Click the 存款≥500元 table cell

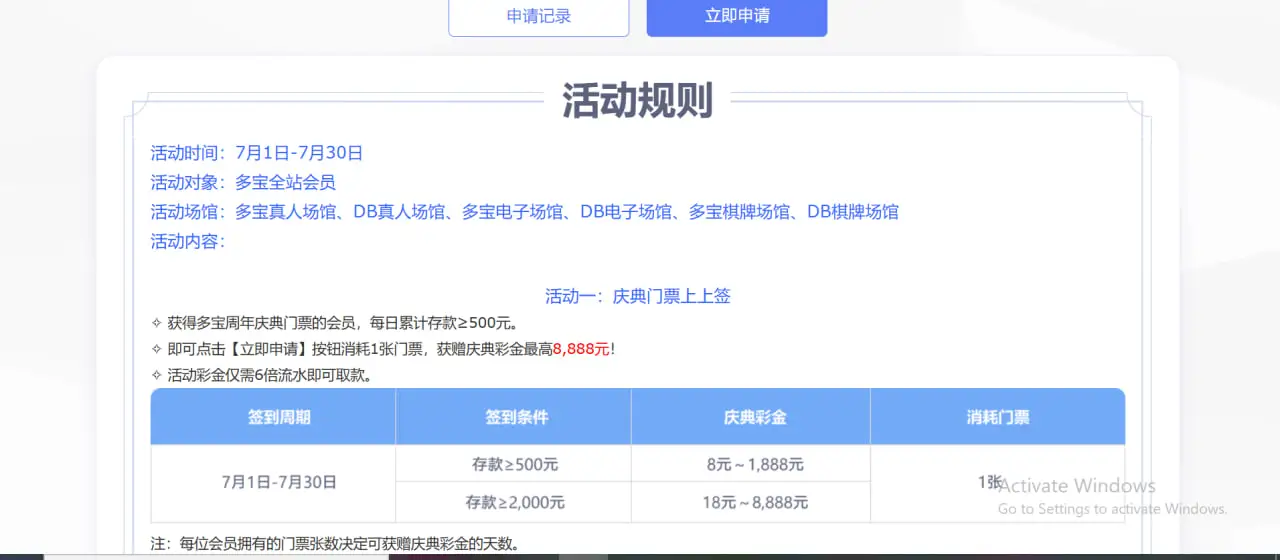[x=515, y=464]
